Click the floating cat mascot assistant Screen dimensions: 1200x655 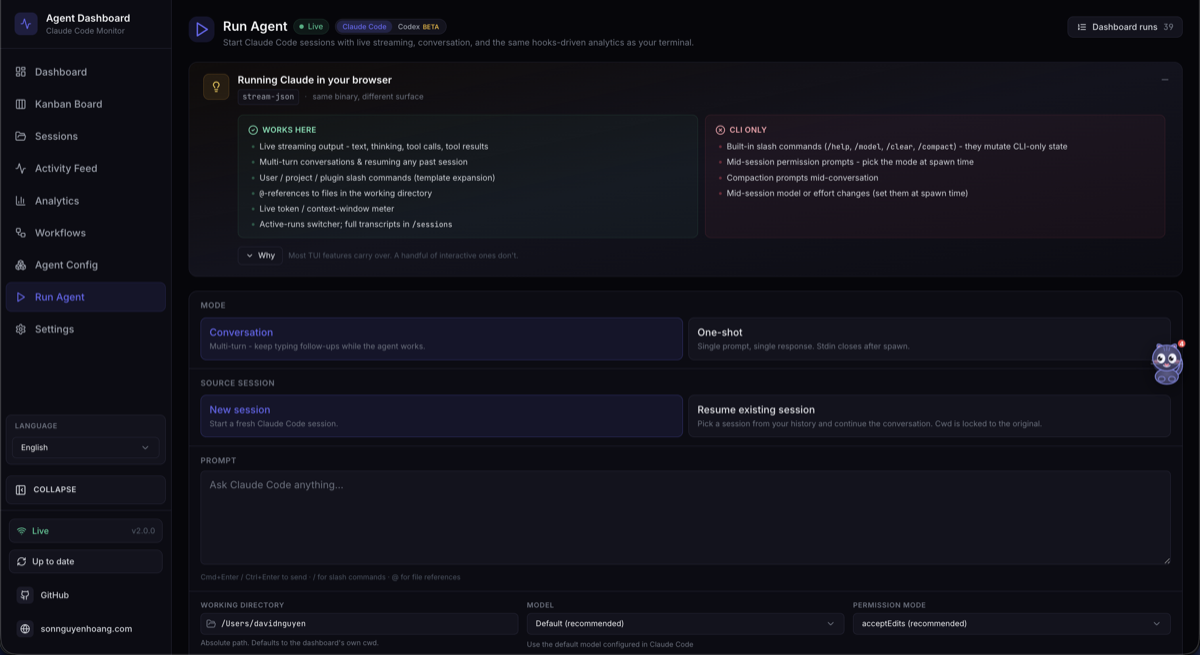tap(1167, 363)
